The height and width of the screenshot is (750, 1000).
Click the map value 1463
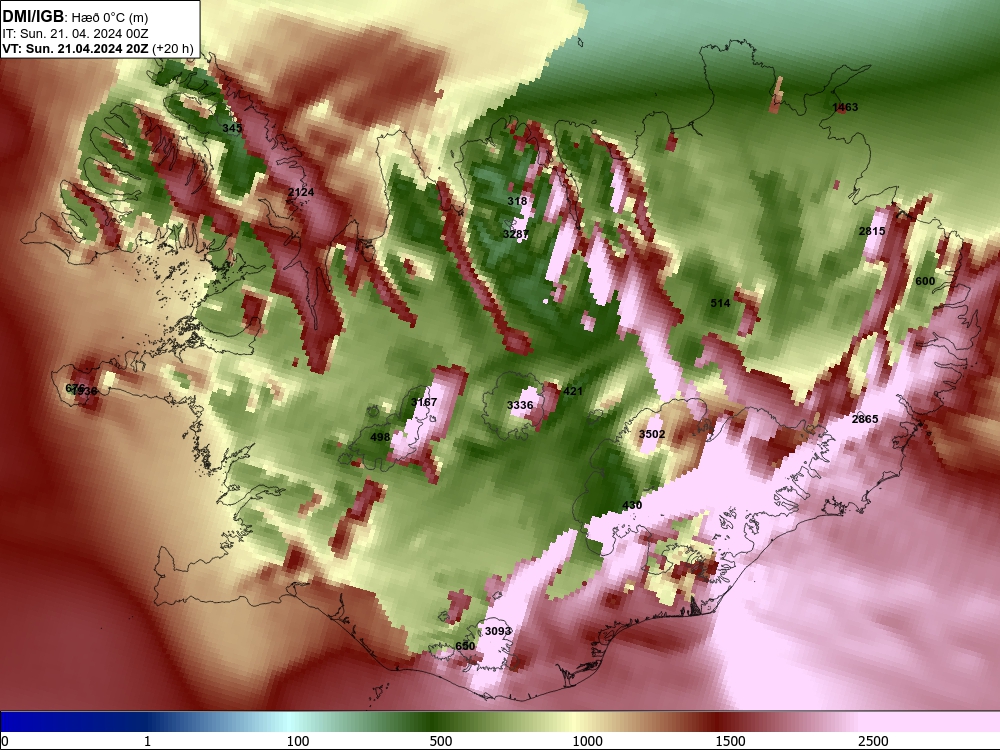(845, 107)
